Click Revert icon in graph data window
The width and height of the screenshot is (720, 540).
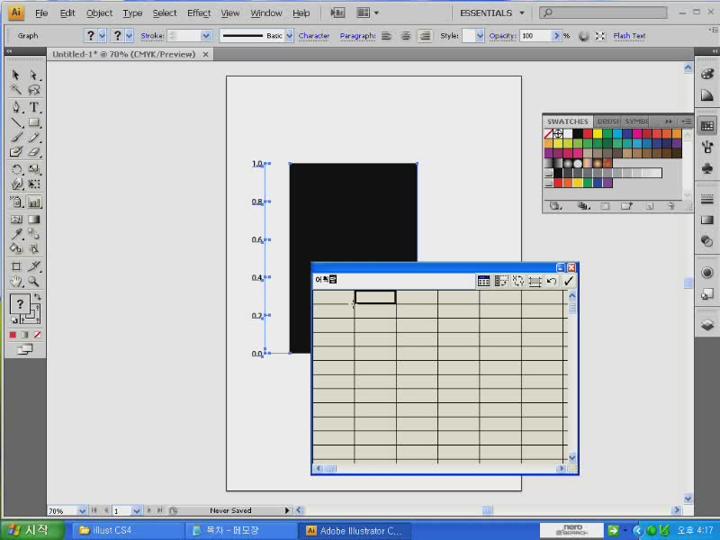551,281
